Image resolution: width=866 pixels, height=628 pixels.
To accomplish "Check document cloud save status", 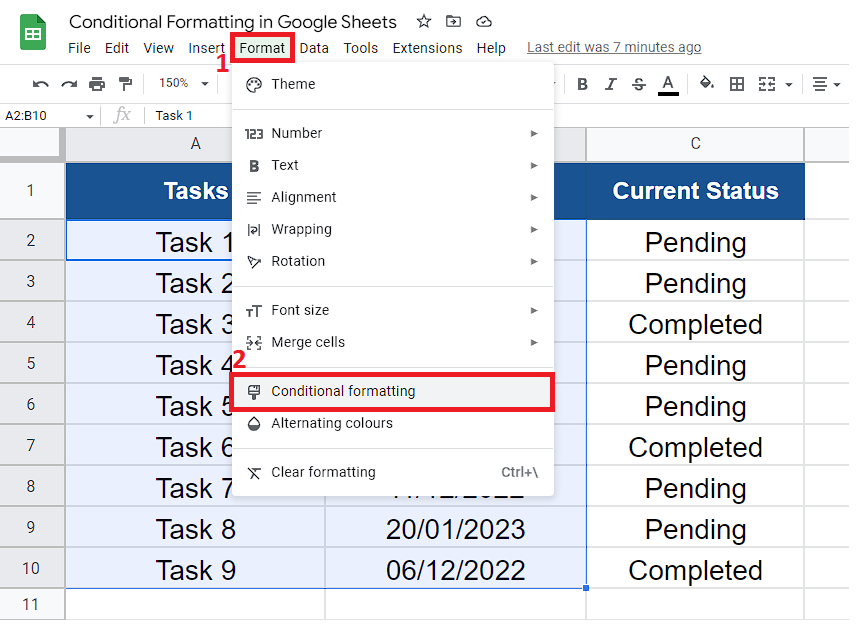I will (484, 20).
